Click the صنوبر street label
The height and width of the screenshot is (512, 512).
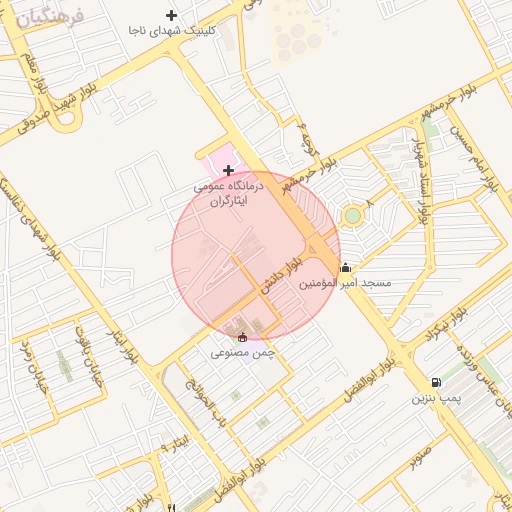[421, 458]
